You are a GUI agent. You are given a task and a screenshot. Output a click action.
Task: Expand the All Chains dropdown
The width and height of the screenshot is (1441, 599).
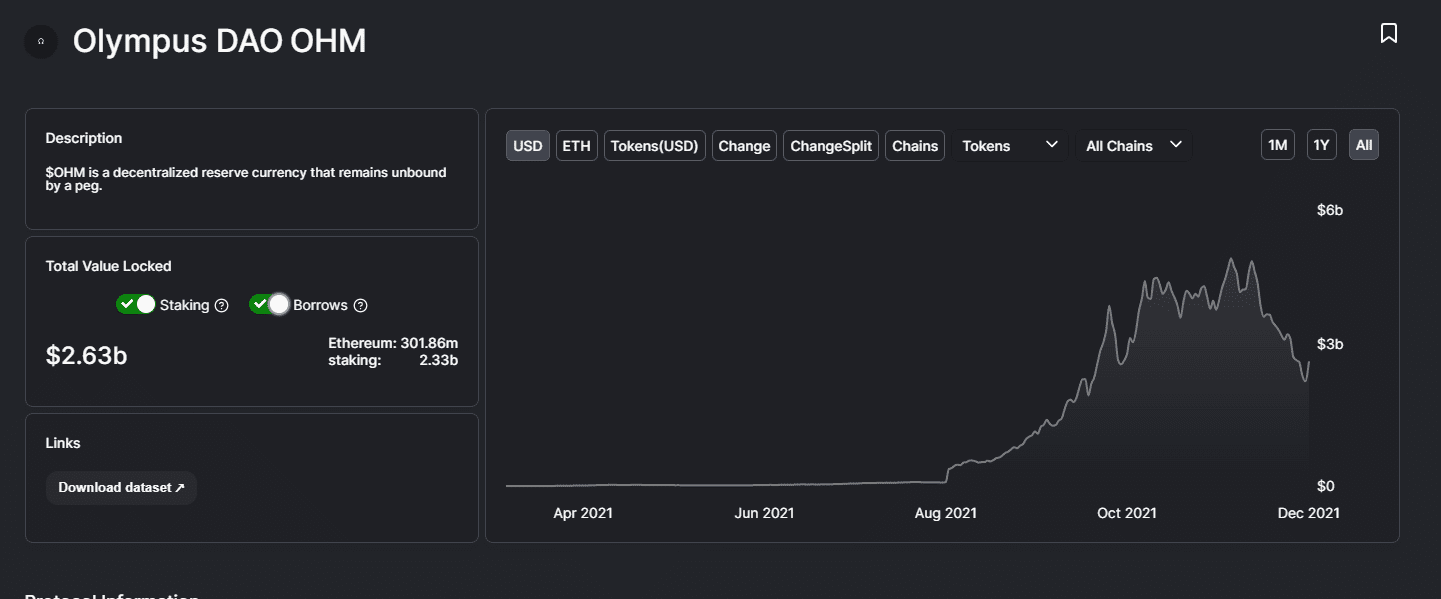(1133, 145)
